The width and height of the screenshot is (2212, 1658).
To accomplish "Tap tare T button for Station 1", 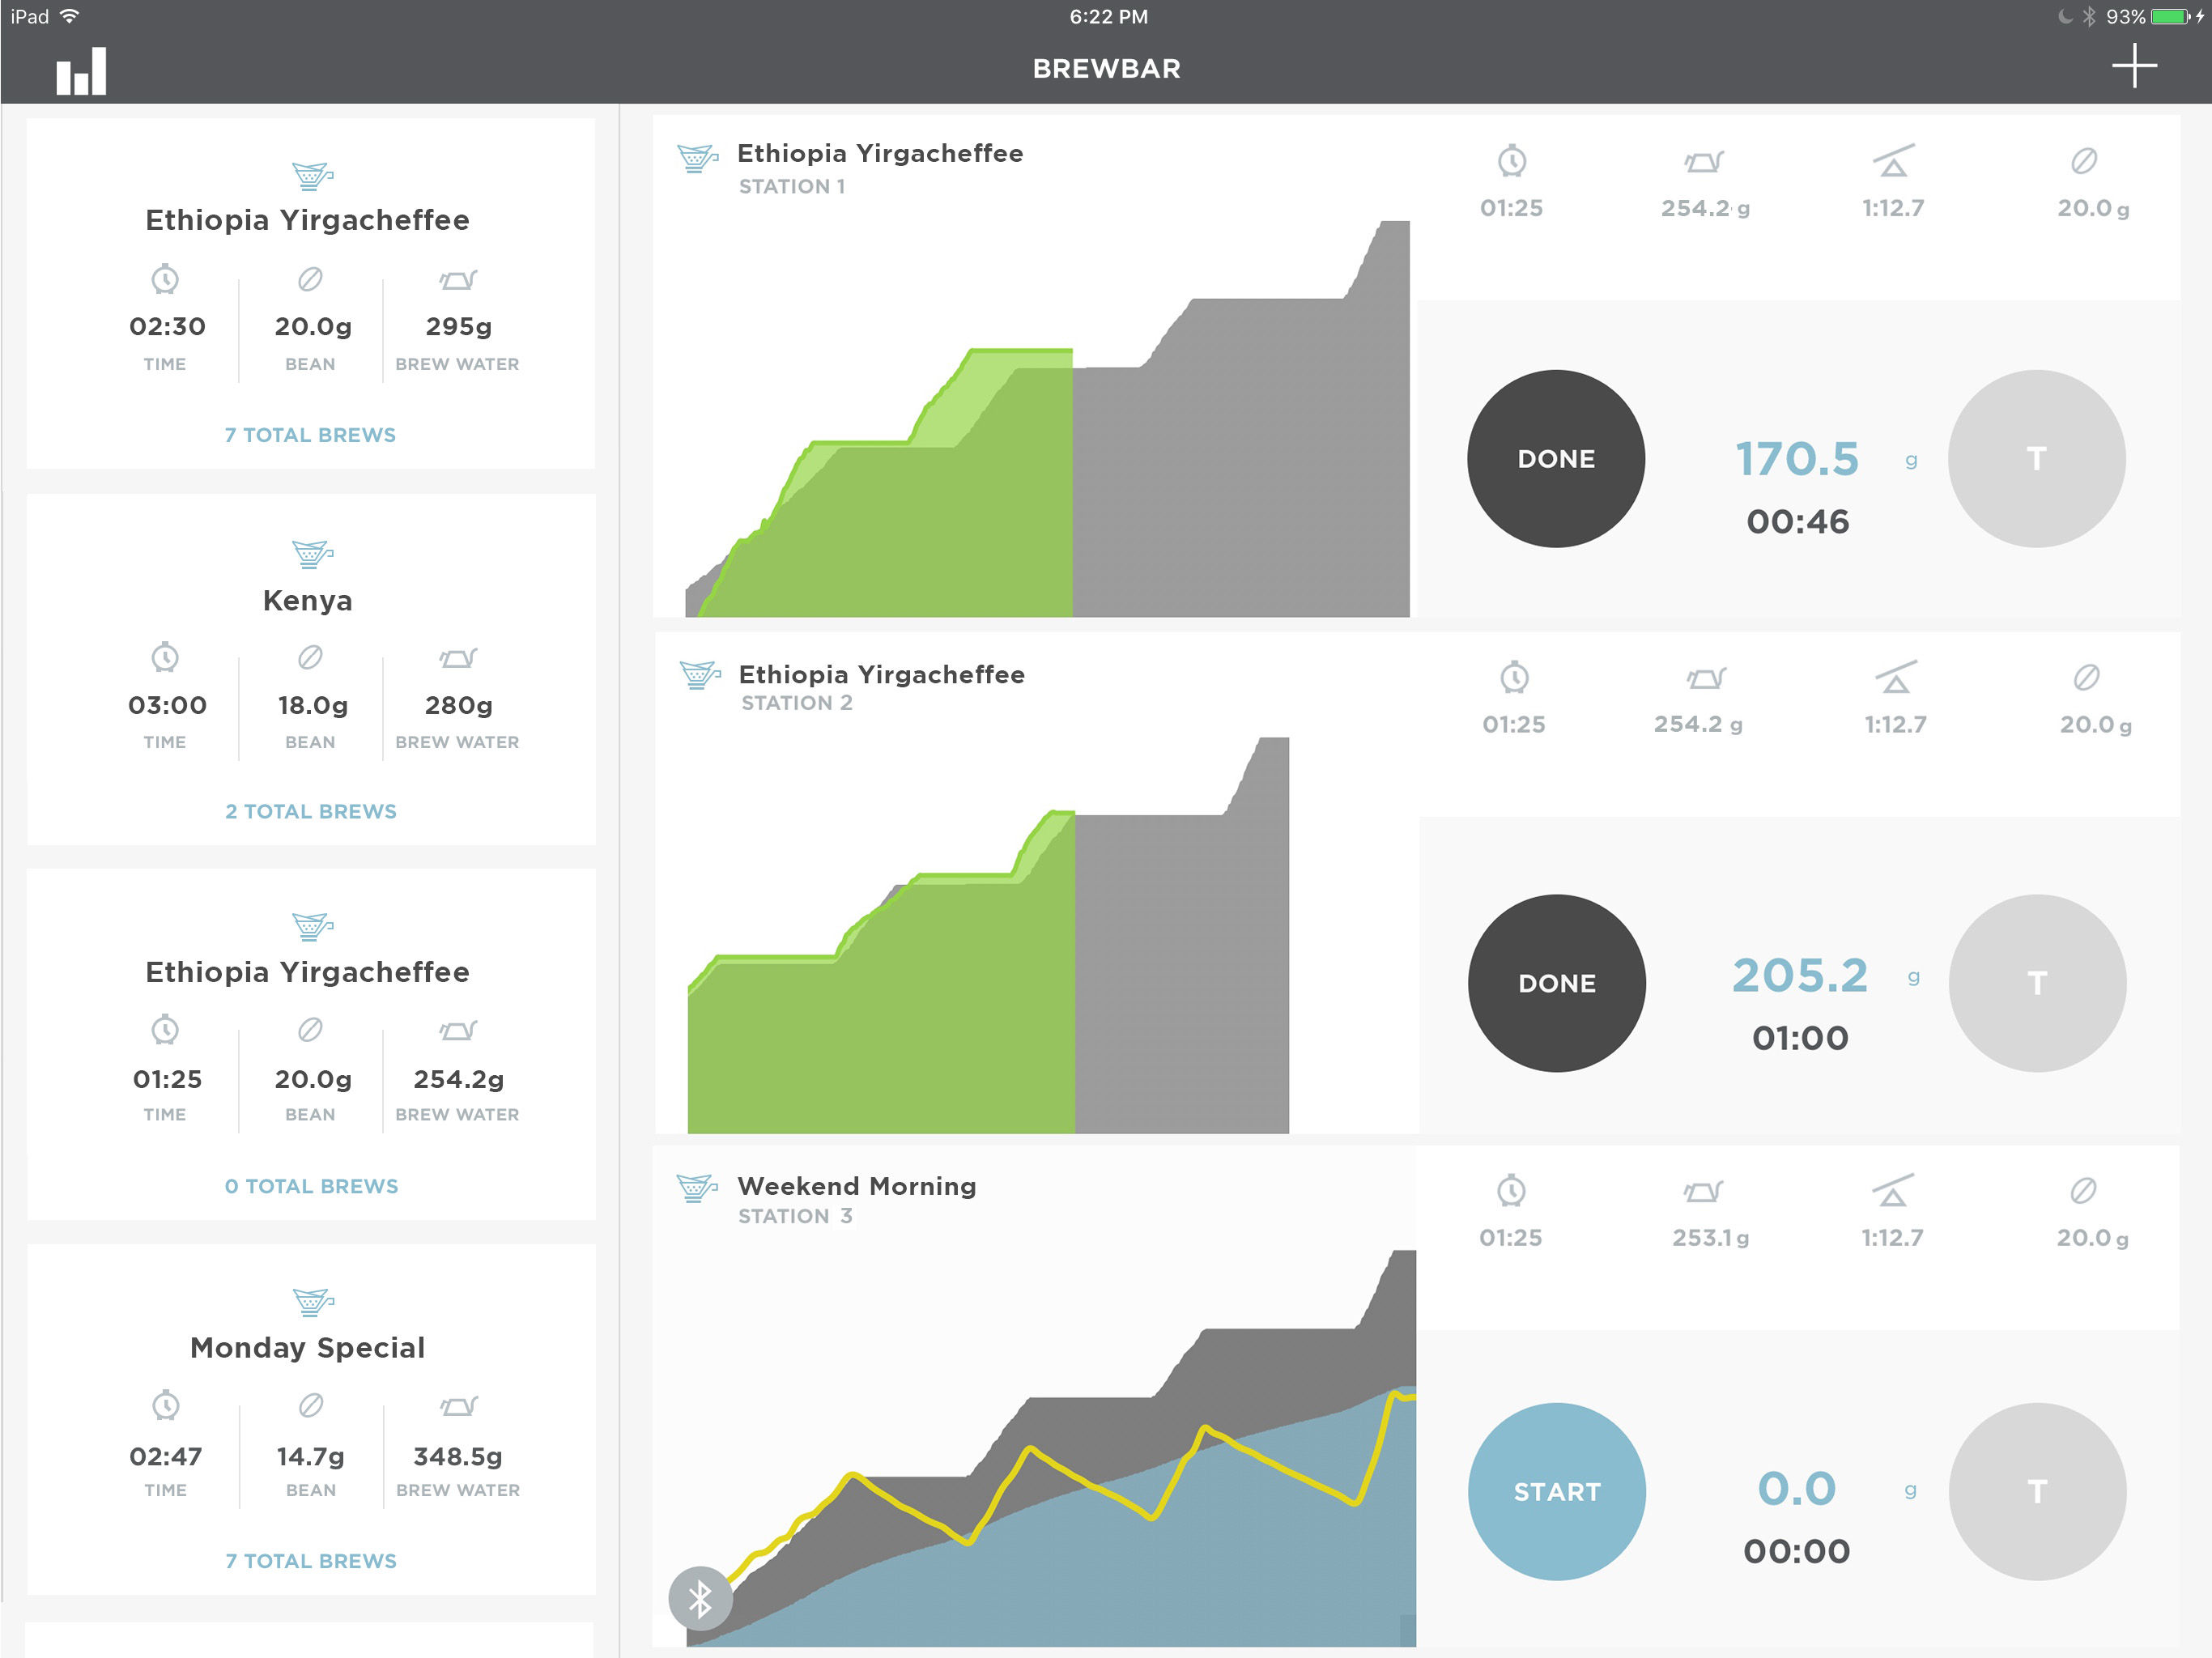I will [x=2037, y=458].
